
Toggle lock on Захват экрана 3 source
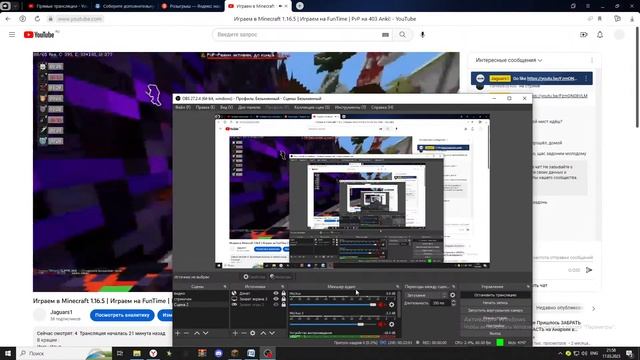click(x=284, y=299)
